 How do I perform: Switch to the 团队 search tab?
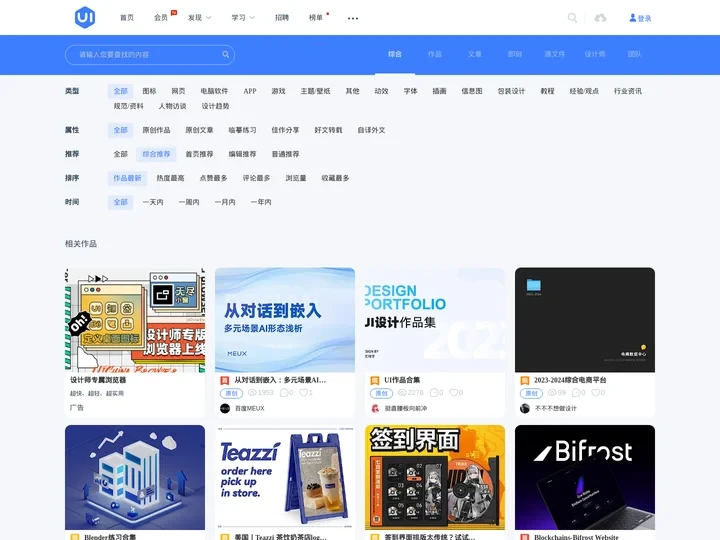tap(635, 54)
